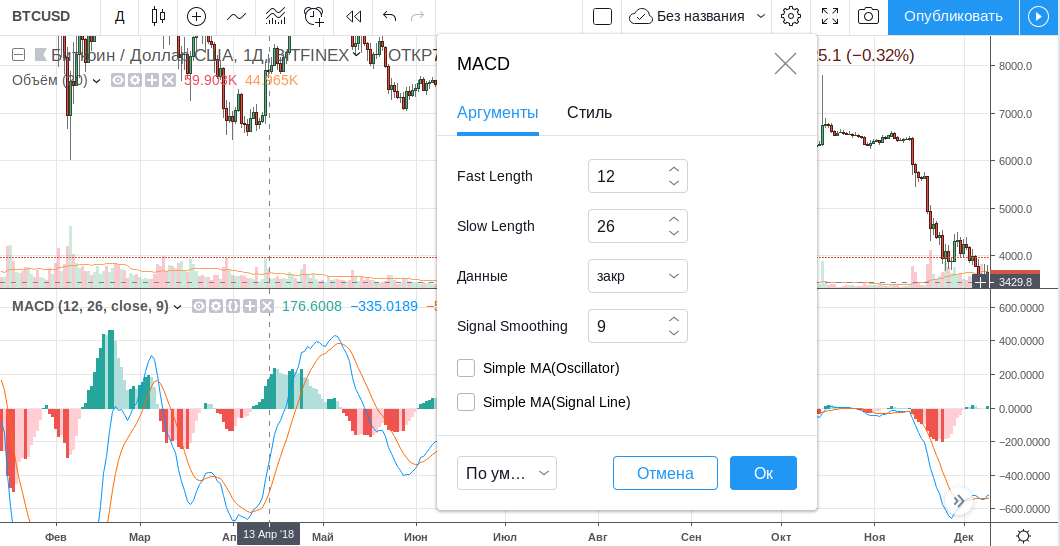The height and width of the screenshot is (546, 1060).
Task: Take a chart snapshot with camera icon
Action: (869, 16)
